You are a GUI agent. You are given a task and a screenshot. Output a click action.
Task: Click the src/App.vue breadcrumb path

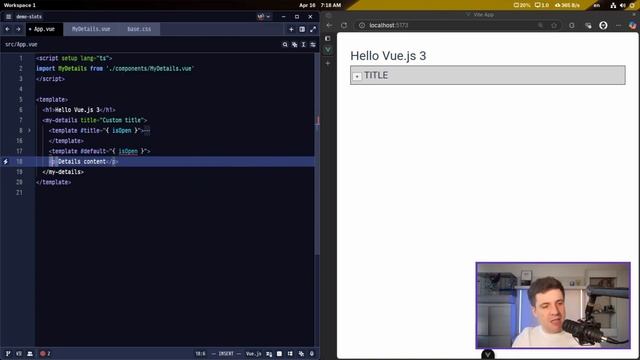pos(21,44)
